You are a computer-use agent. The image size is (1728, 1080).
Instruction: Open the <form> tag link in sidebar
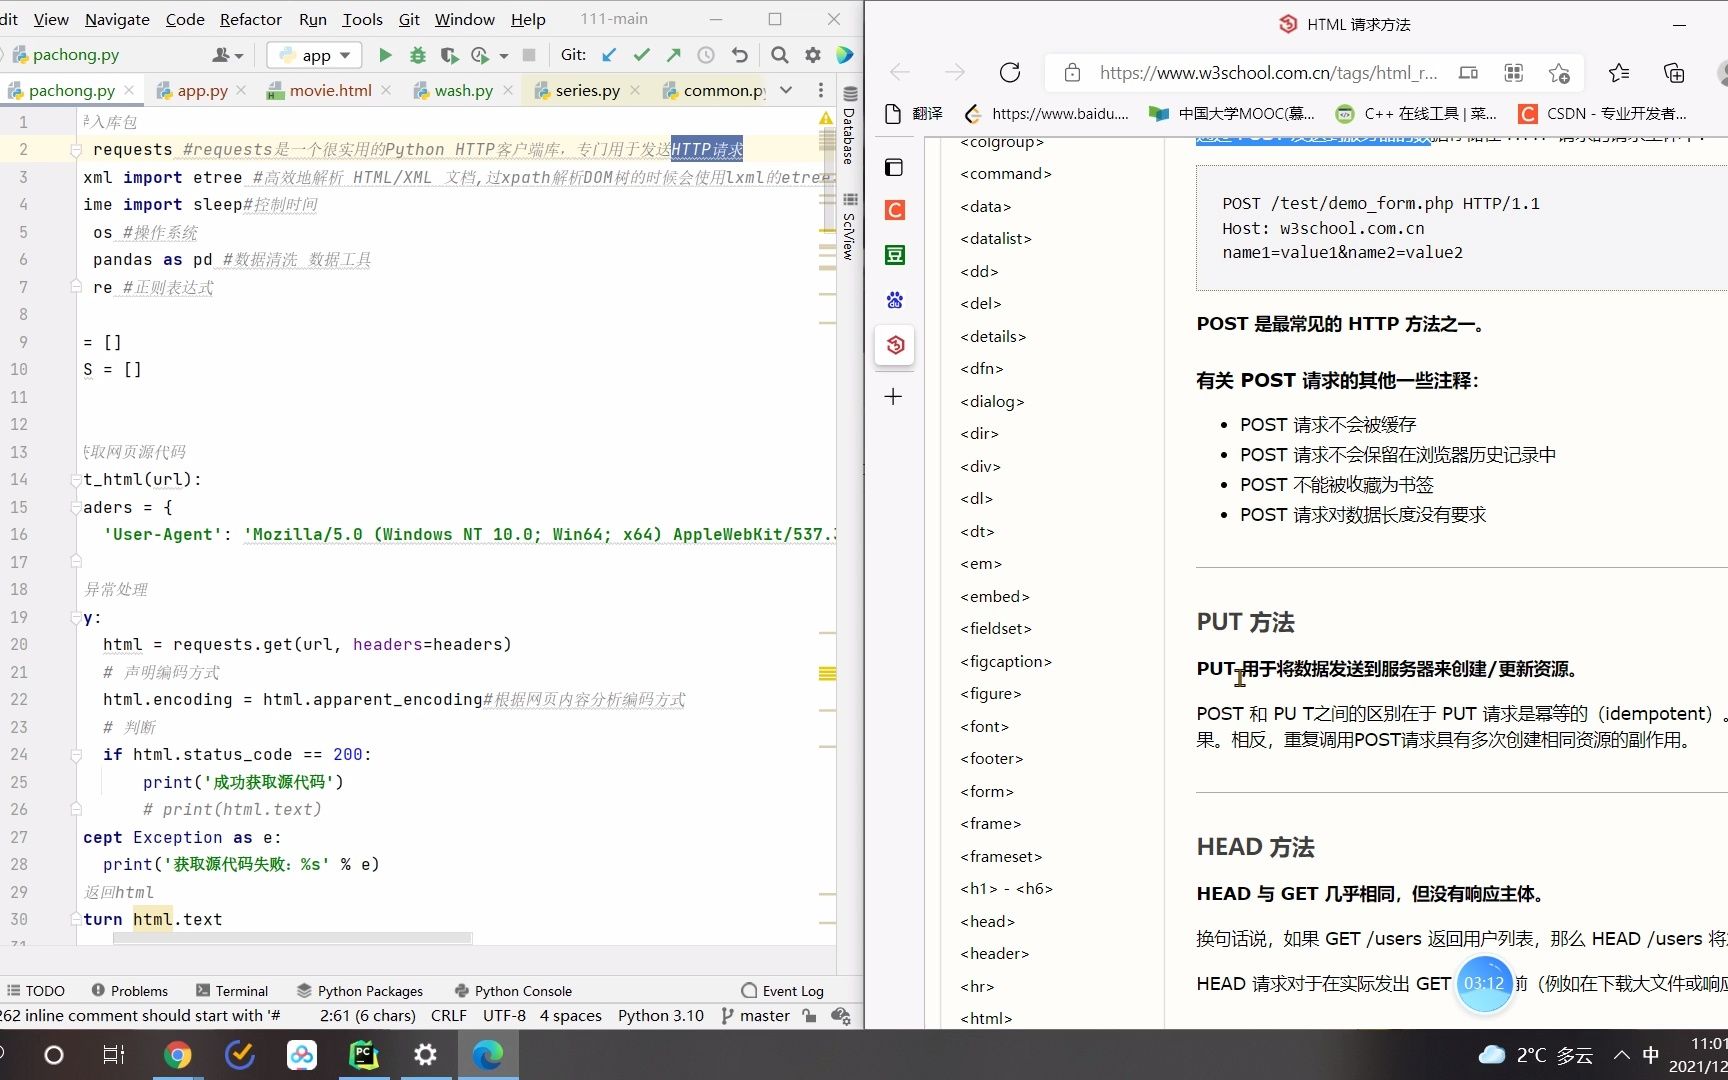pos(987,791)
